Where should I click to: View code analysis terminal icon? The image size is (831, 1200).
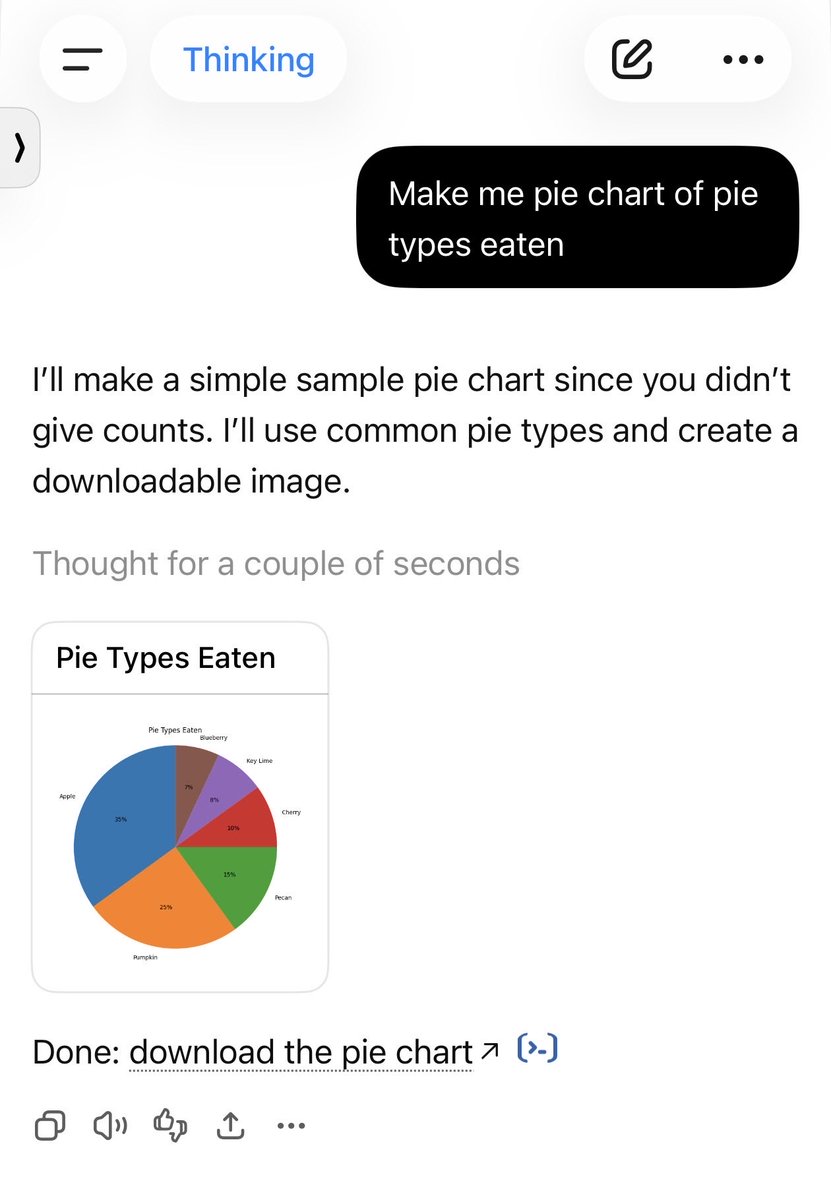pos(537,1048)
